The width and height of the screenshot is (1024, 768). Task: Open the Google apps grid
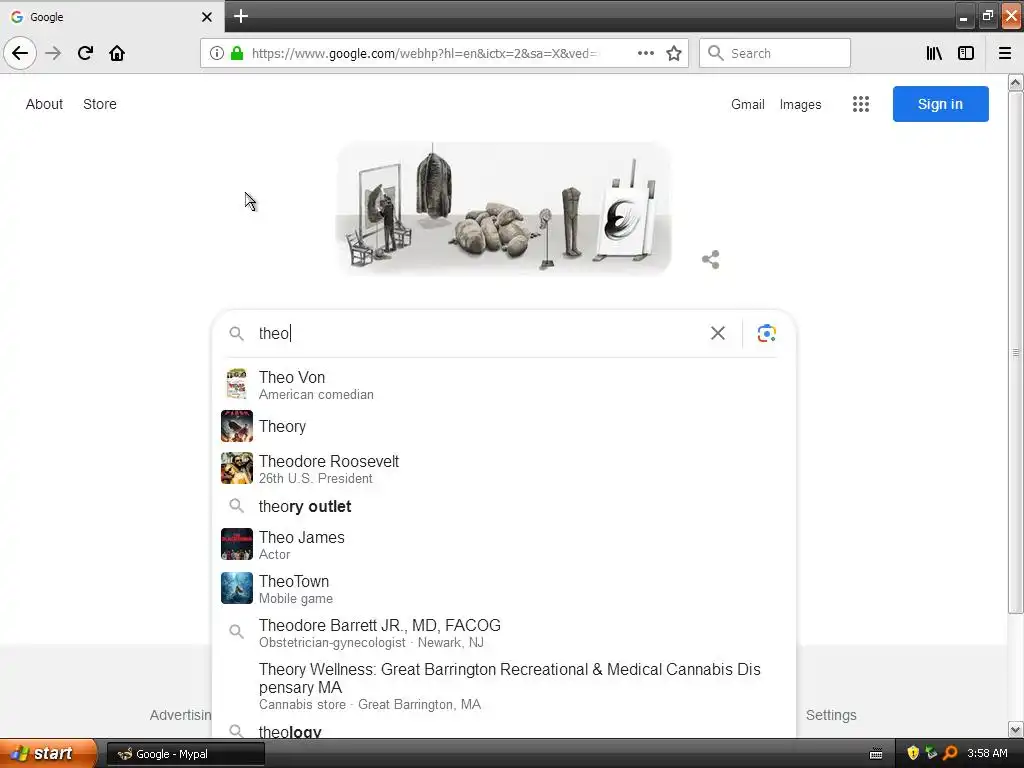[861, 104]
